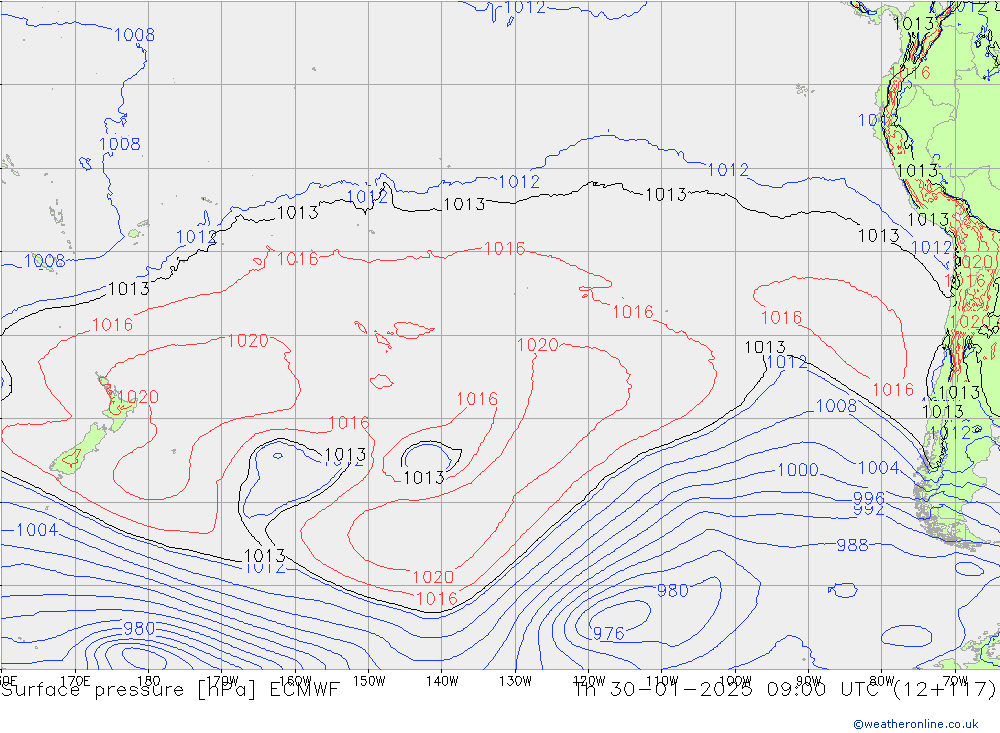The width and height of the screenshot is (1000, 733).
Task: Select the 976 low pressure label
Action: 608,633
